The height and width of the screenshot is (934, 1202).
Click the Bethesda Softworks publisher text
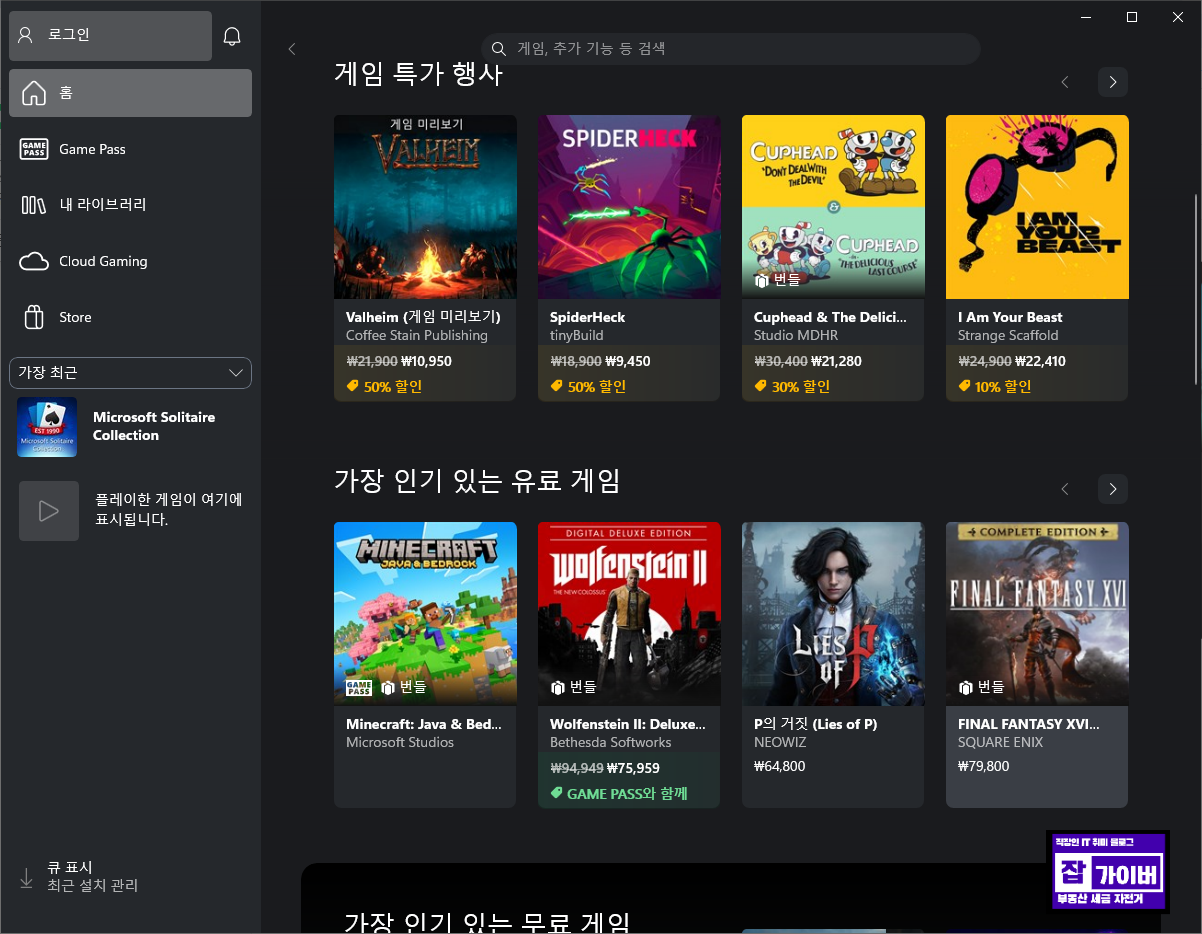pos(611,742)
